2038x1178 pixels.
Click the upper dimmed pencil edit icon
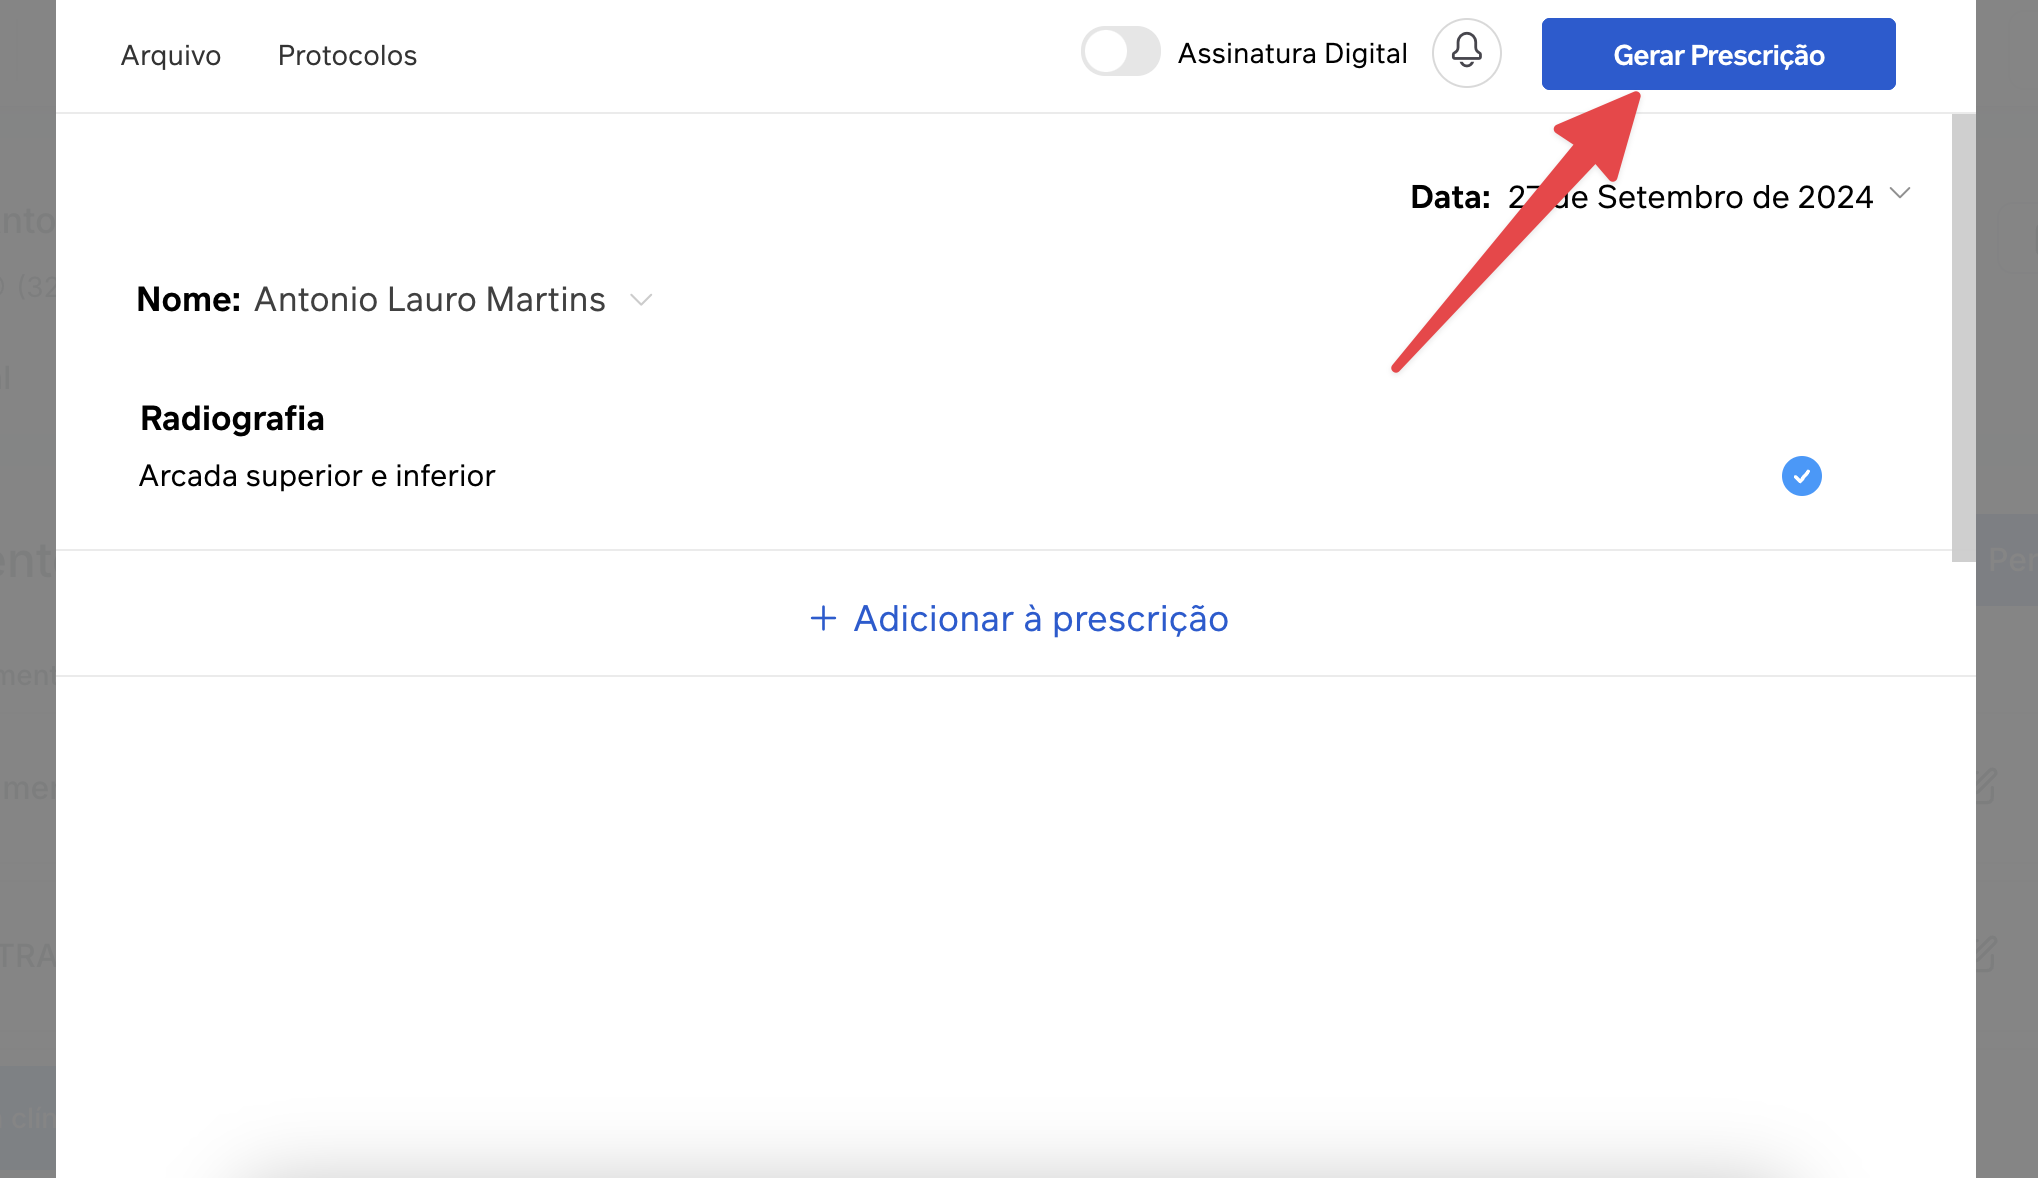point(1986,786)
